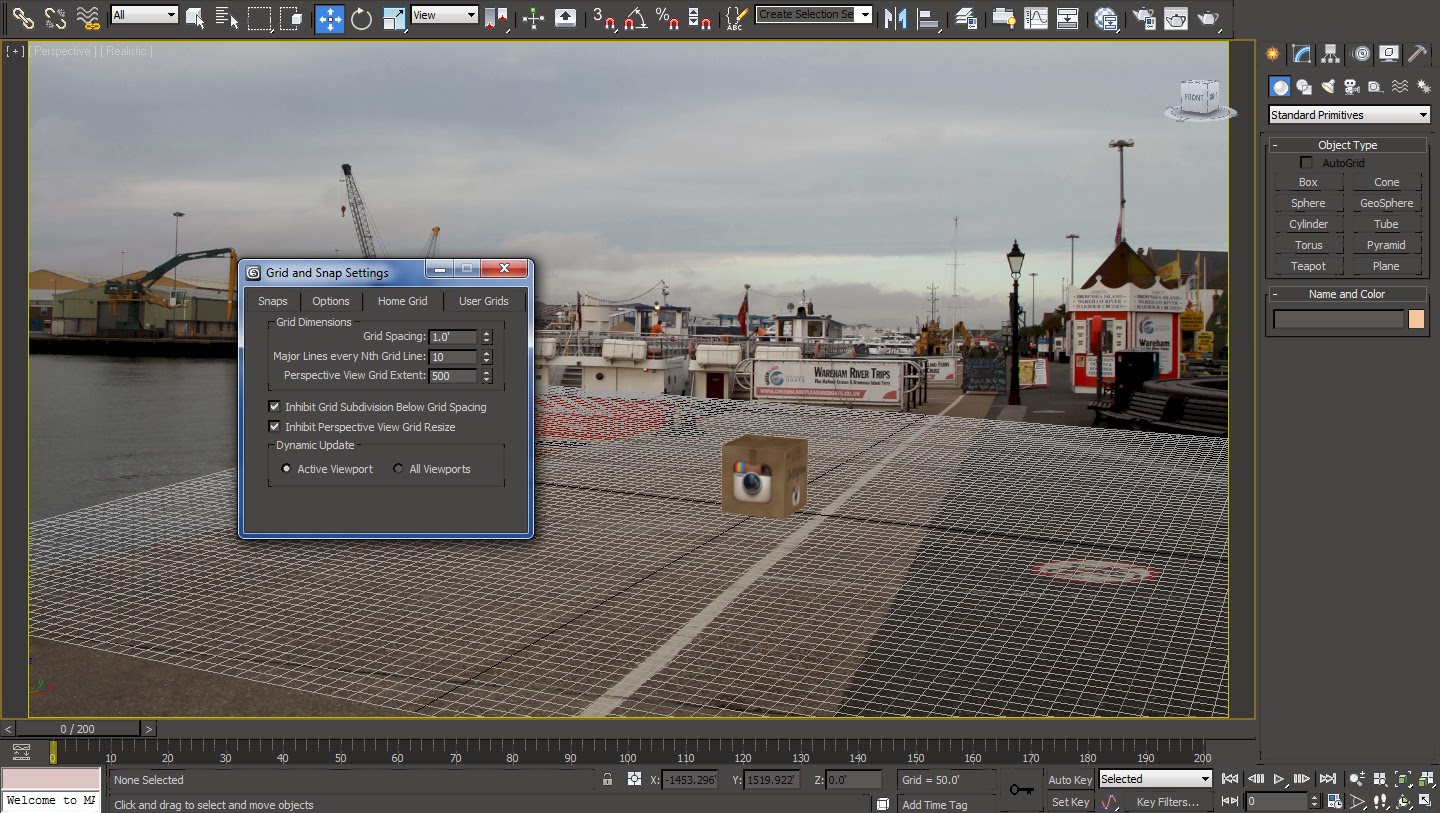1440x813 pixels.
Task: Open the View reference coordinate dropdown
Action: [445, 15]
